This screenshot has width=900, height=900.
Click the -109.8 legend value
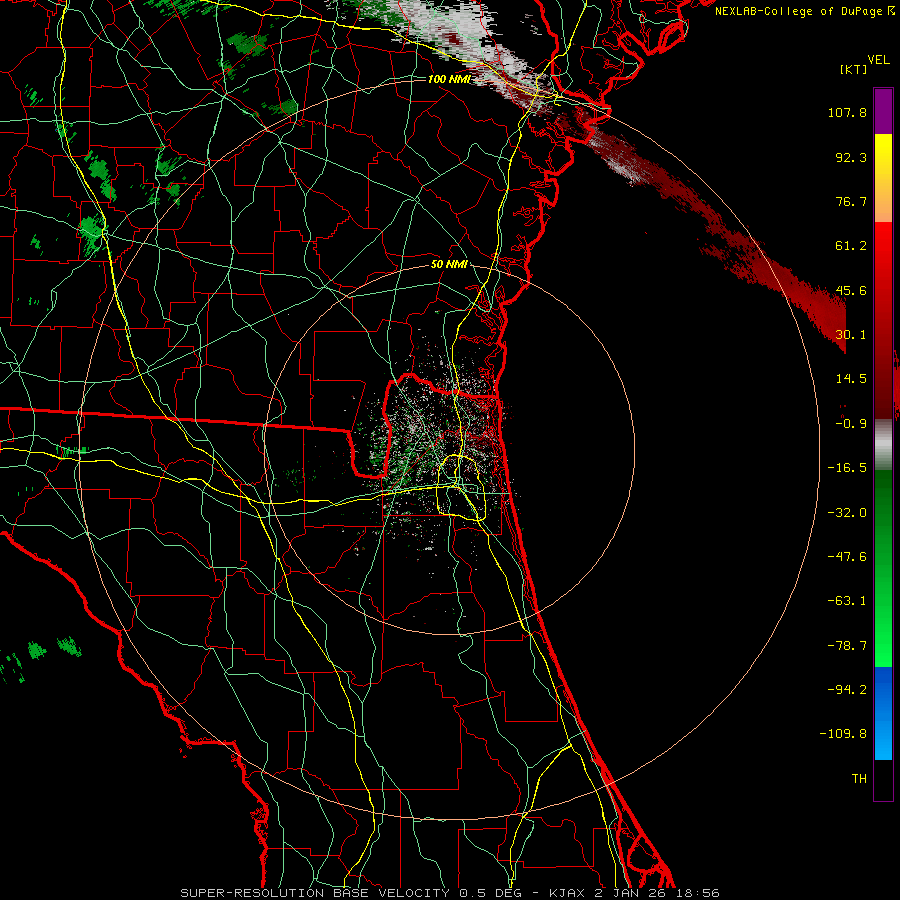point(843,734)
